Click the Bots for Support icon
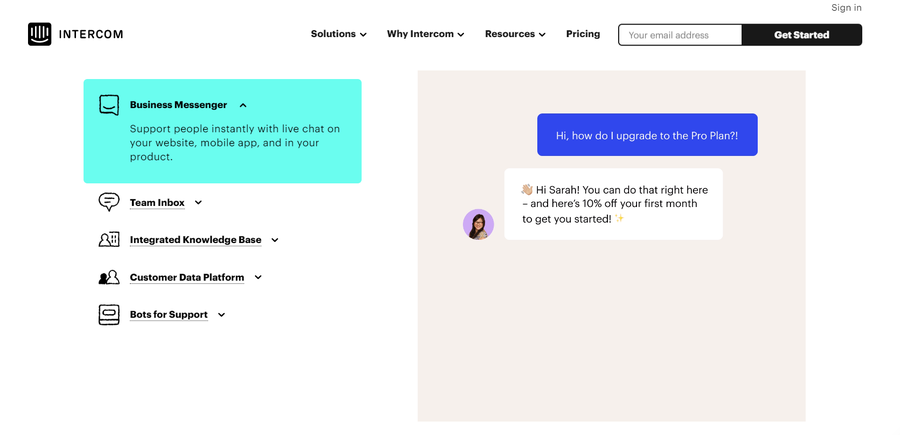The height and width of the screenshot is (435, 900). click(109, 314)
